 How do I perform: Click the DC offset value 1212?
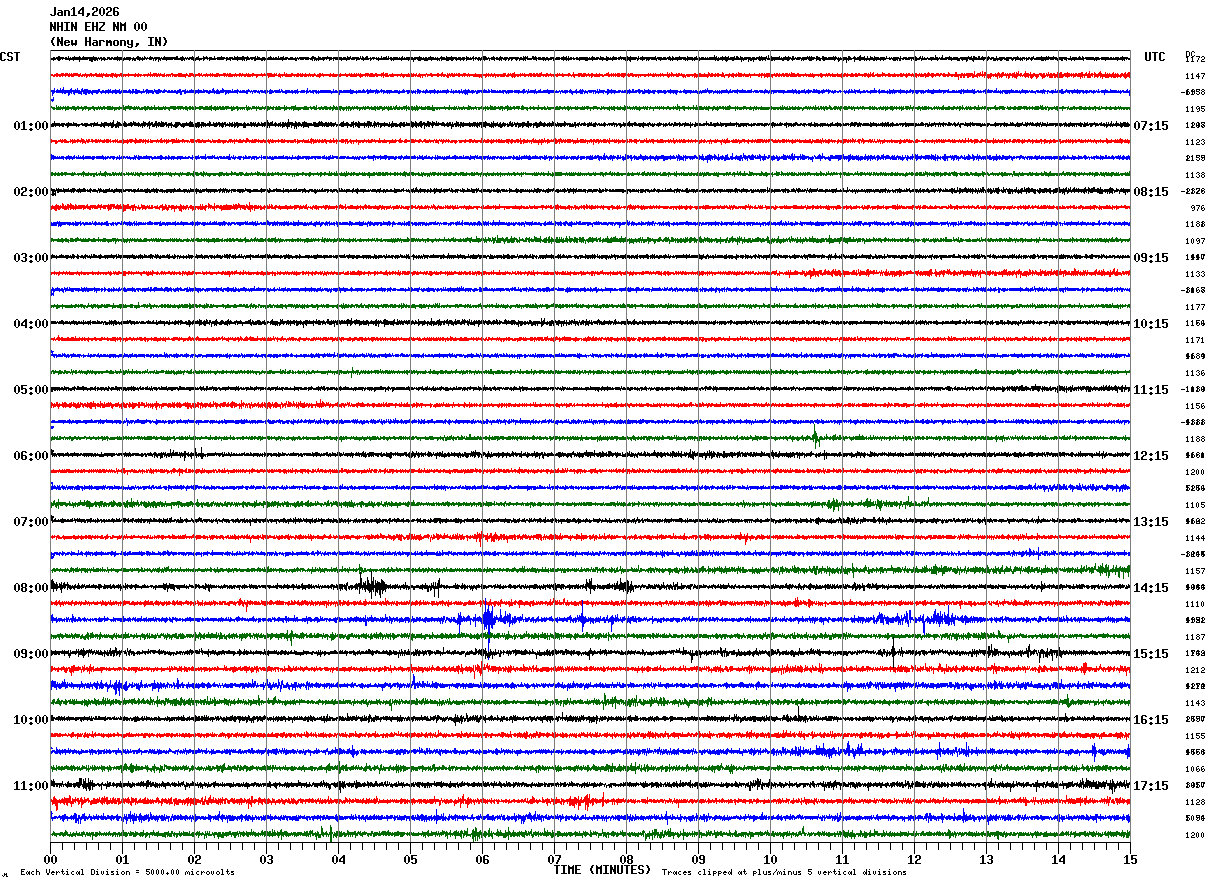pyautogui.click(x=1195, y=670)
